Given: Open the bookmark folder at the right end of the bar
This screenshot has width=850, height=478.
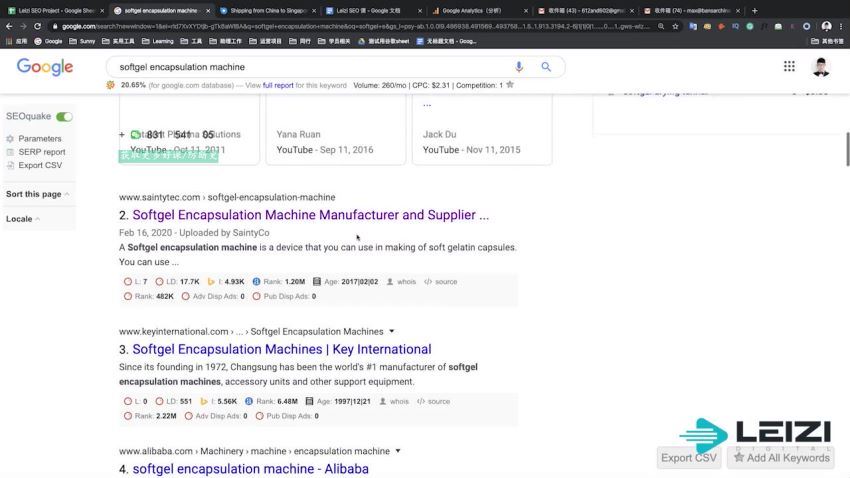Looking at the screenshot, I should pyautogui.click(x=827, y=41).
